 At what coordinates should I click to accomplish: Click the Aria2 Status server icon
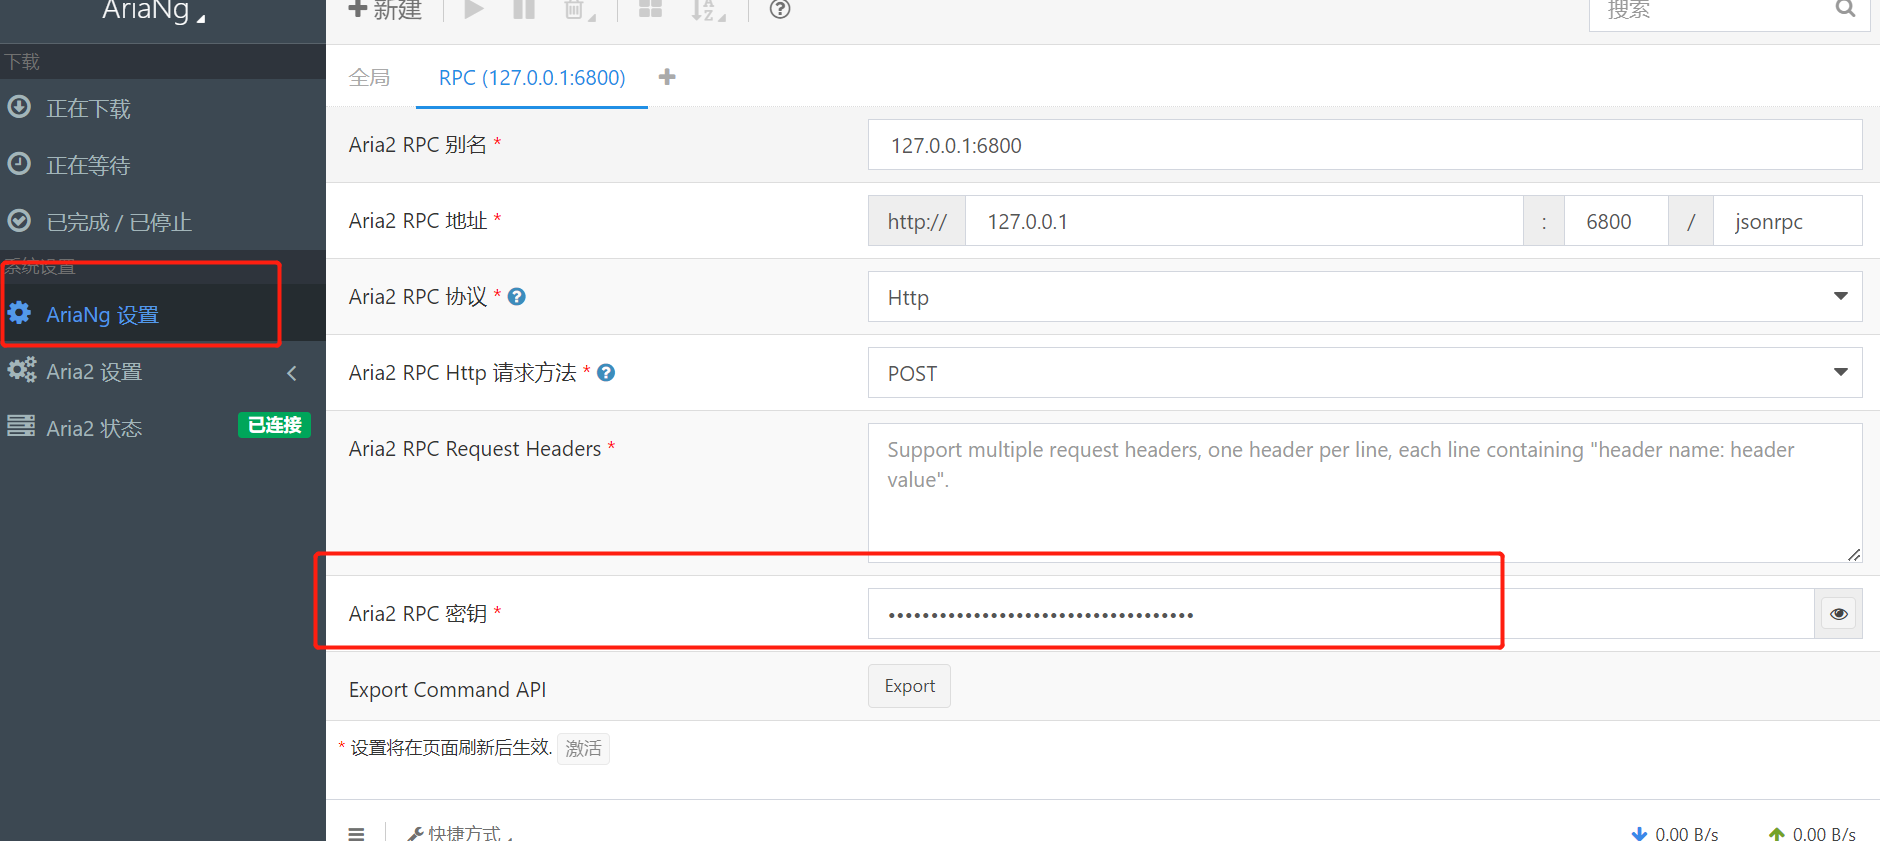(21, 426)
